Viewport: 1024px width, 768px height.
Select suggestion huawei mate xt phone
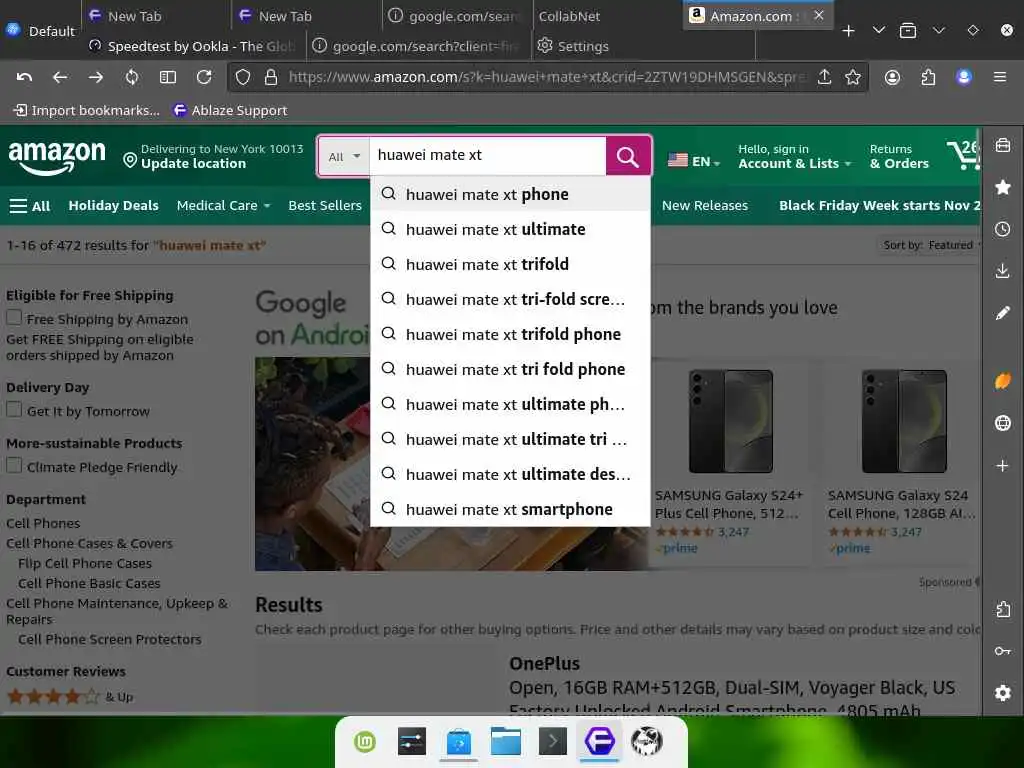510,195
